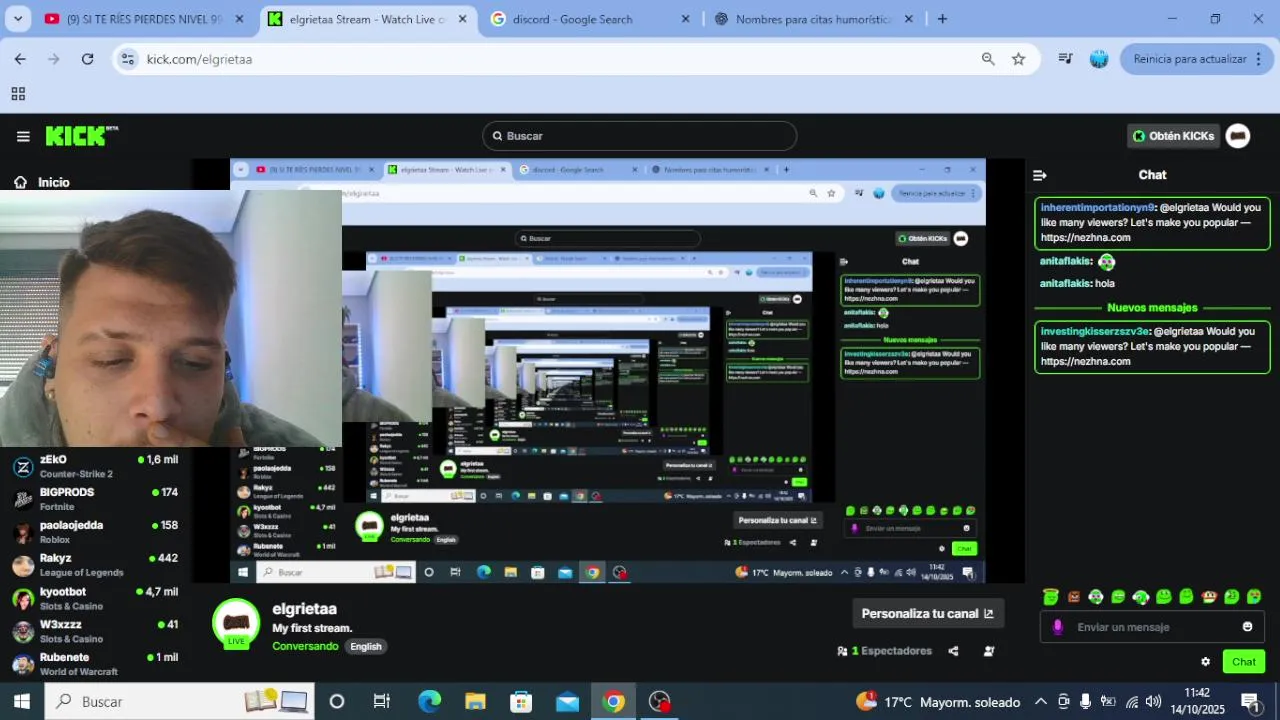The width and height of the screenshot is (1280, 720).
Task: Focus the Enviar un mensaje field
Action: pos(1152,627)
